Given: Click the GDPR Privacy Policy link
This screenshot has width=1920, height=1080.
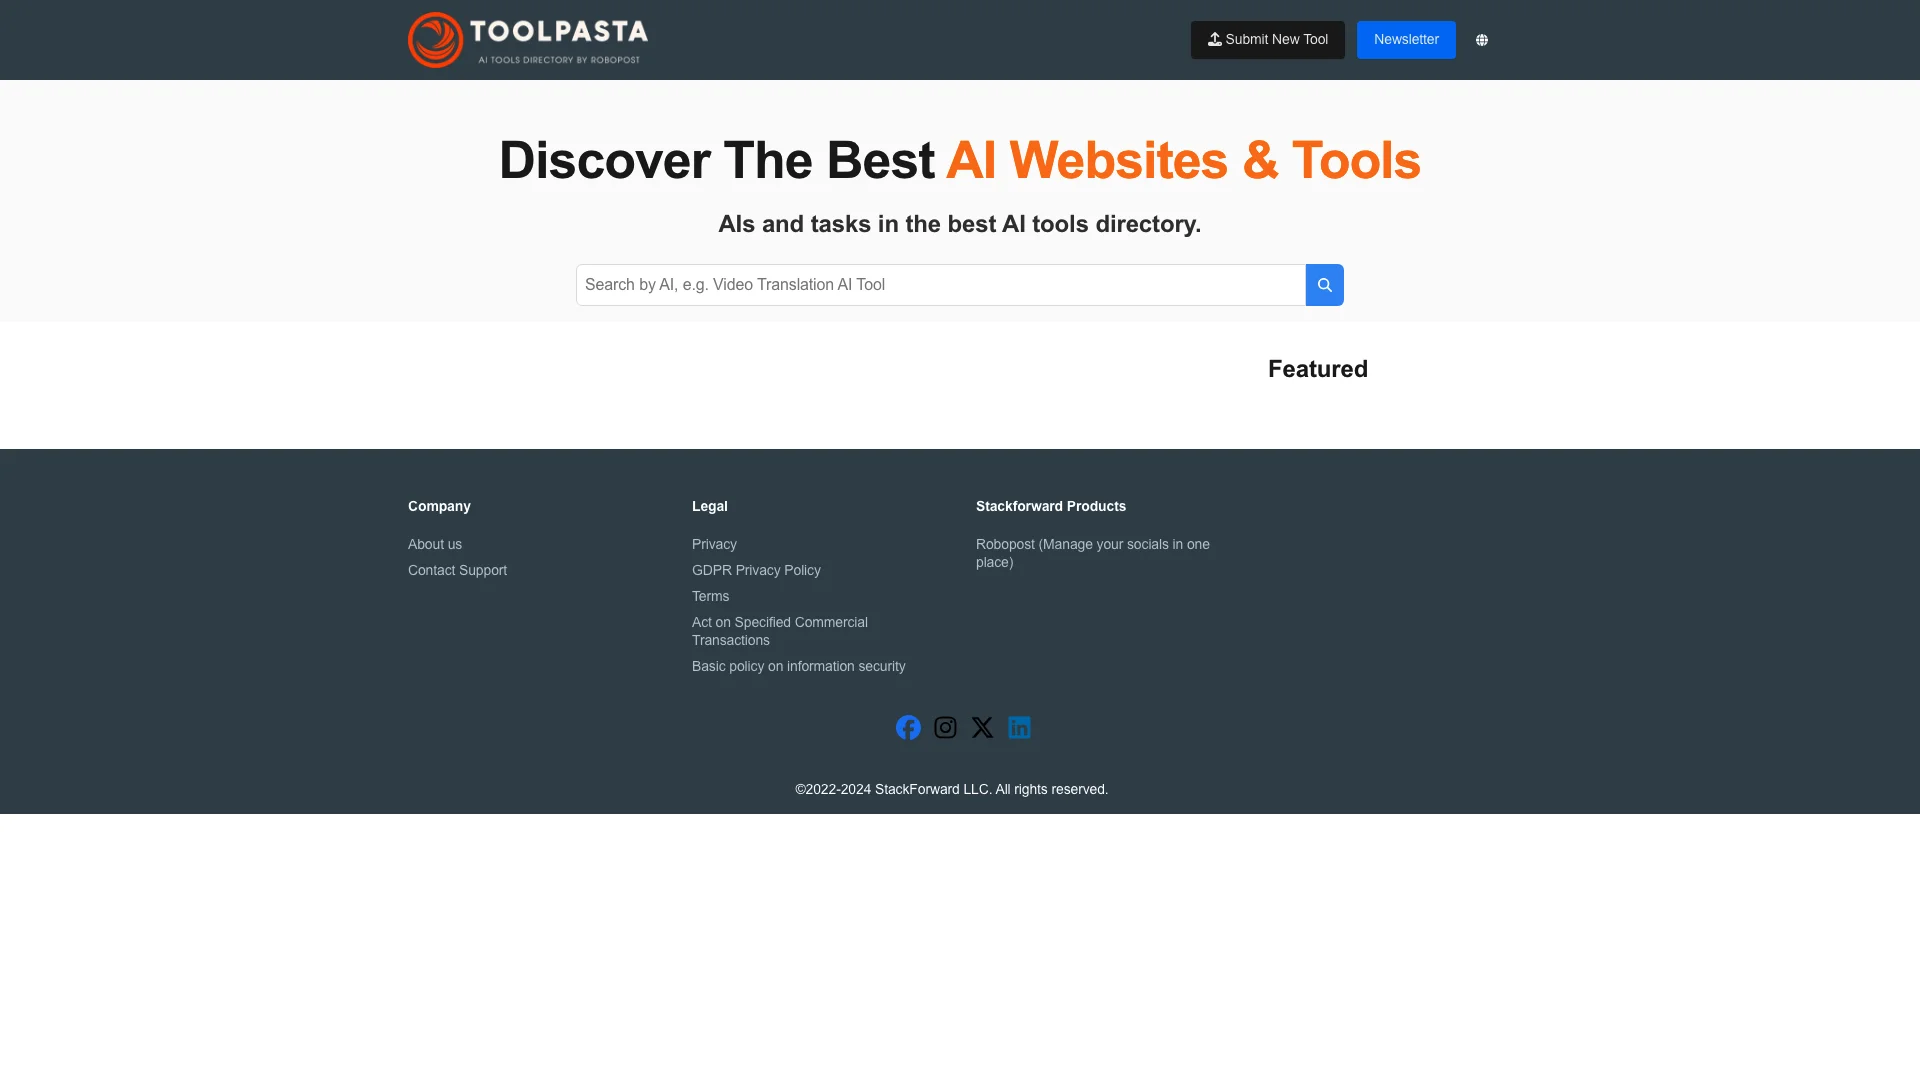Looking at the screenshot, I should pos(756,570).
